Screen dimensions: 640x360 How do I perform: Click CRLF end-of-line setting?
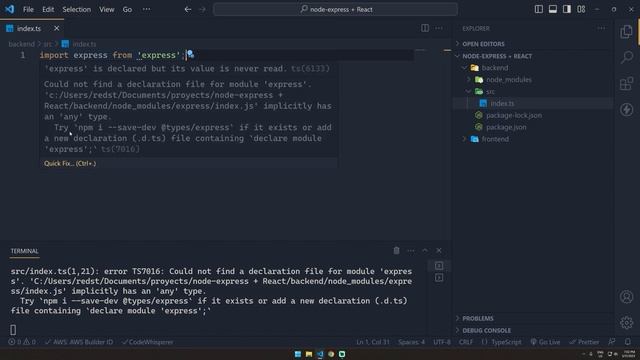pyautogui.click(x=466, y=342)
